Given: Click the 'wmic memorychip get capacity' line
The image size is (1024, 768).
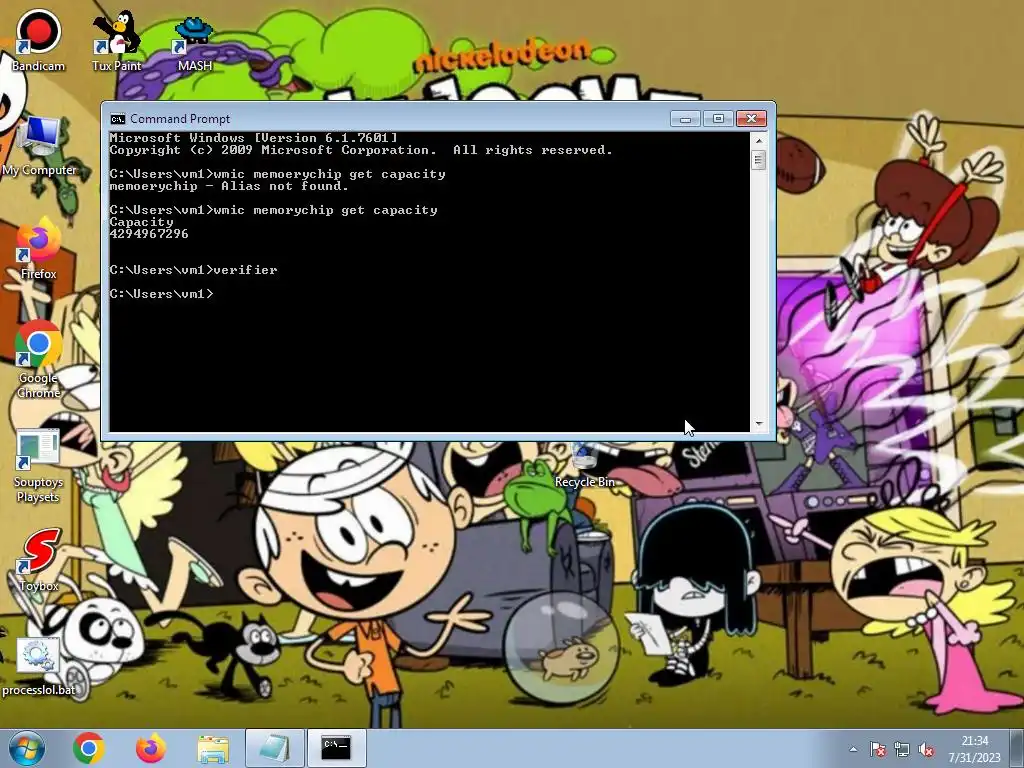Looking at the screenshot, I should point(273,210).
